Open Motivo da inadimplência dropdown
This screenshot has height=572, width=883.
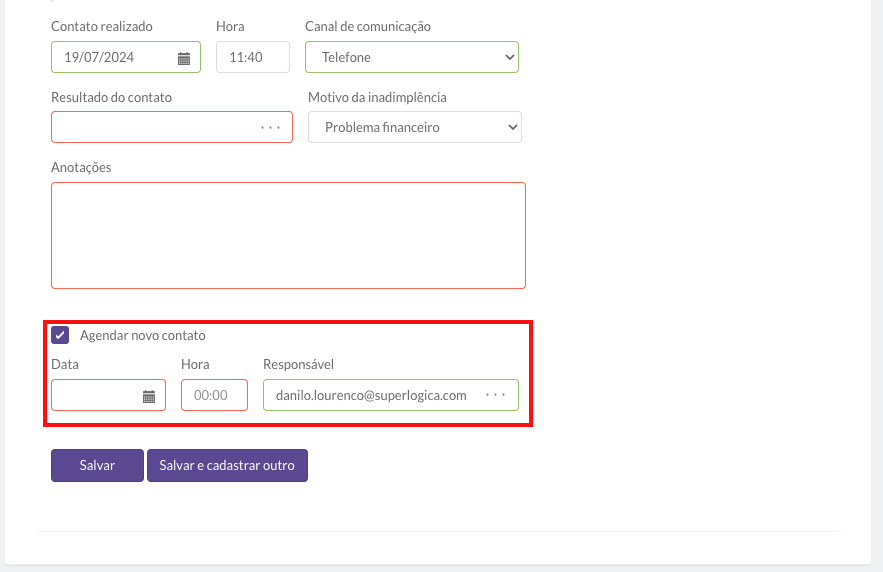click(414, 127)
